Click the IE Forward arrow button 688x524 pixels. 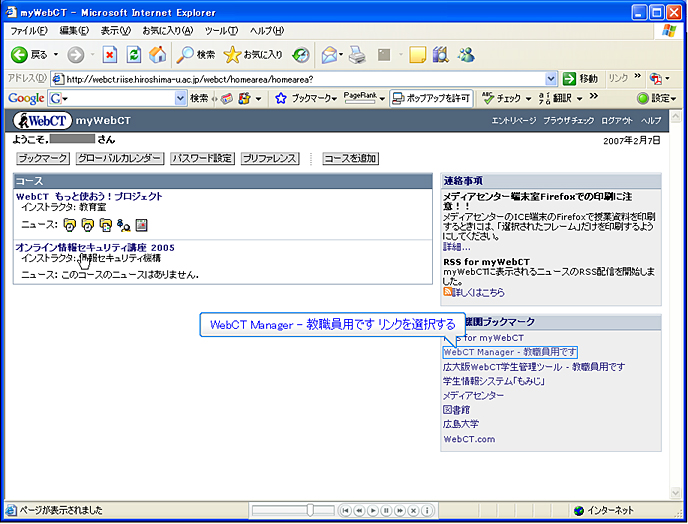(75, 55)
